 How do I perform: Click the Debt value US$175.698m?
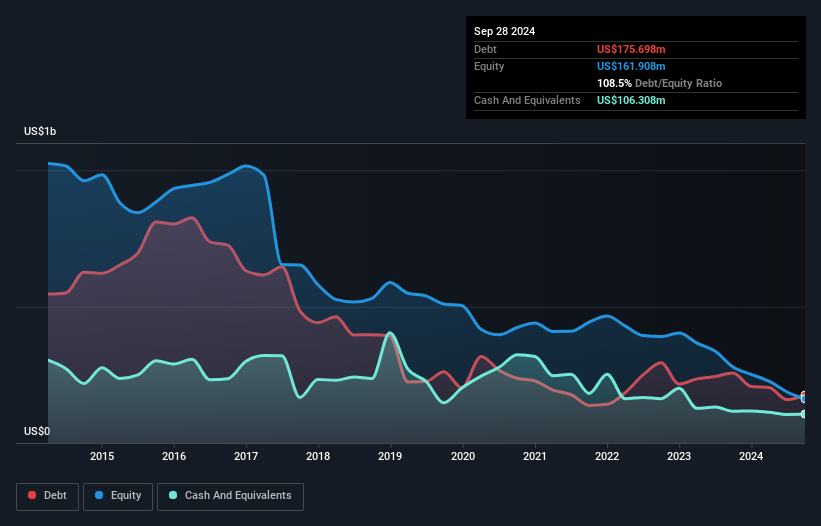coord(631,49)
